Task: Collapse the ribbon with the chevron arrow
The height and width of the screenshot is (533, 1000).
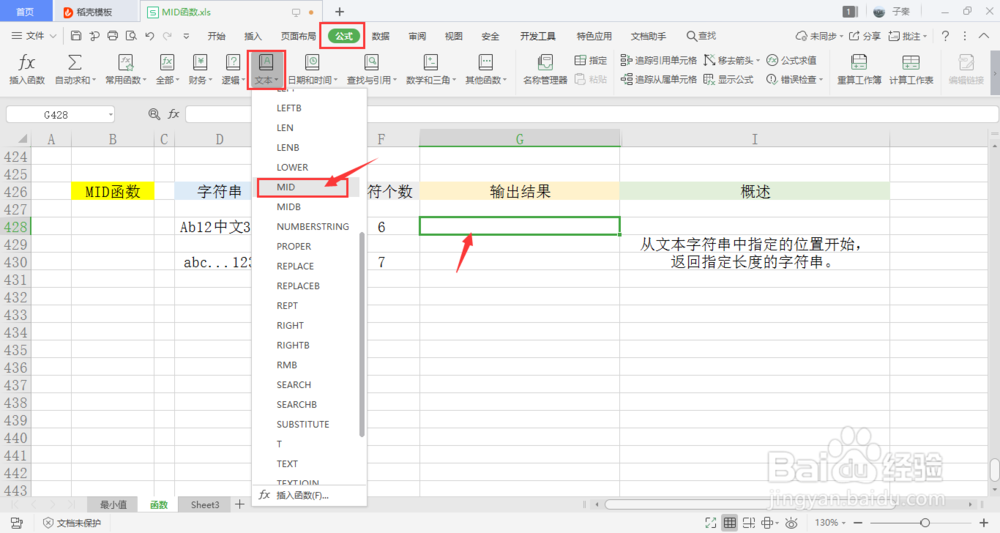Action: pyautogui.click(x=984, y=36)
